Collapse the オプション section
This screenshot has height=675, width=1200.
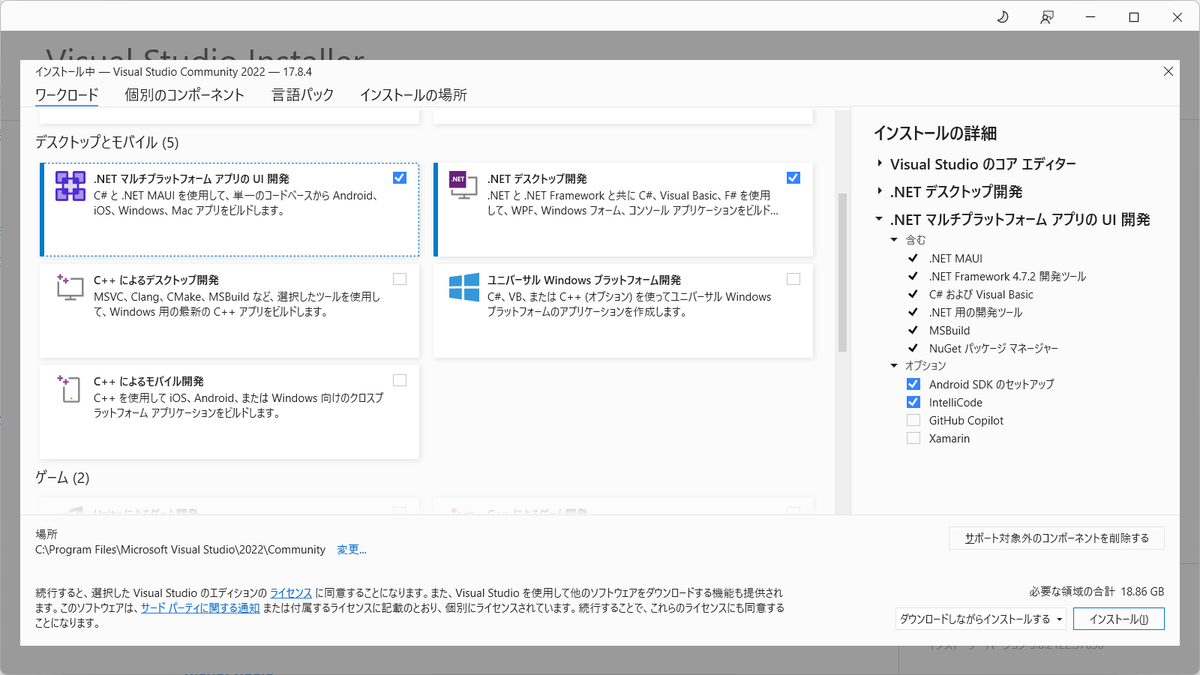(x=895, y=366)
